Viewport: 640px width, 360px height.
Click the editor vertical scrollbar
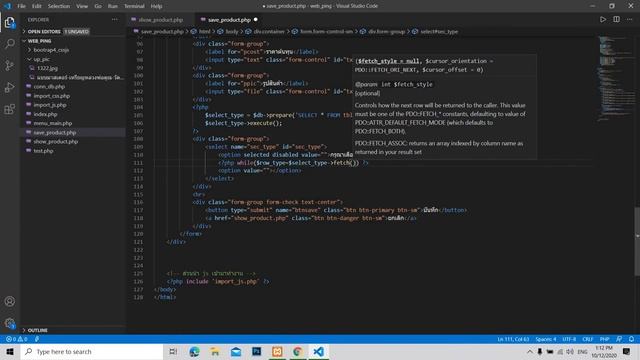coord(637,242)
